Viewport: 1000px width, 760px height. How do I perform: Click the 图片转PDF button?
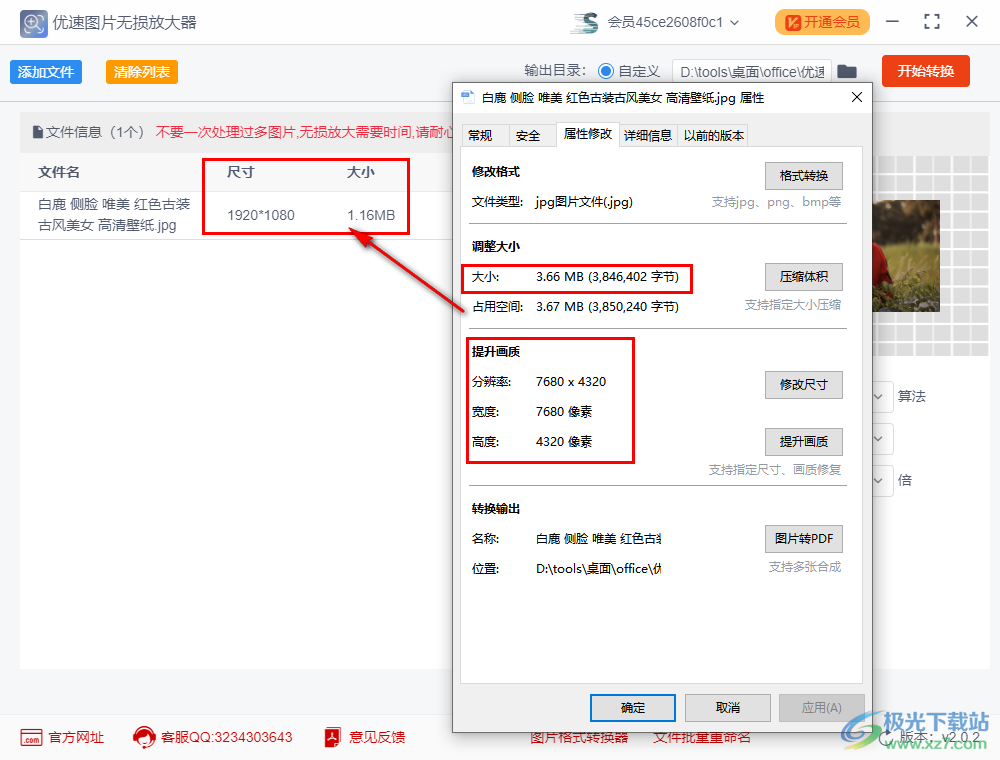click(x=803, y=538)
